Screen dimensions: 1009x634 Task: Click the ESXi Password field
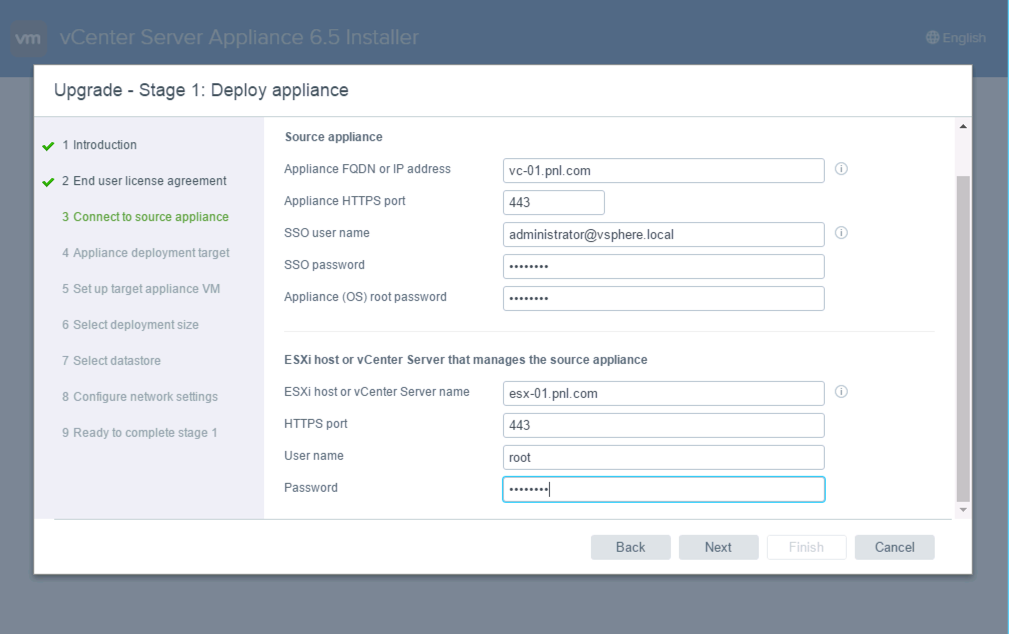(663, 489)
